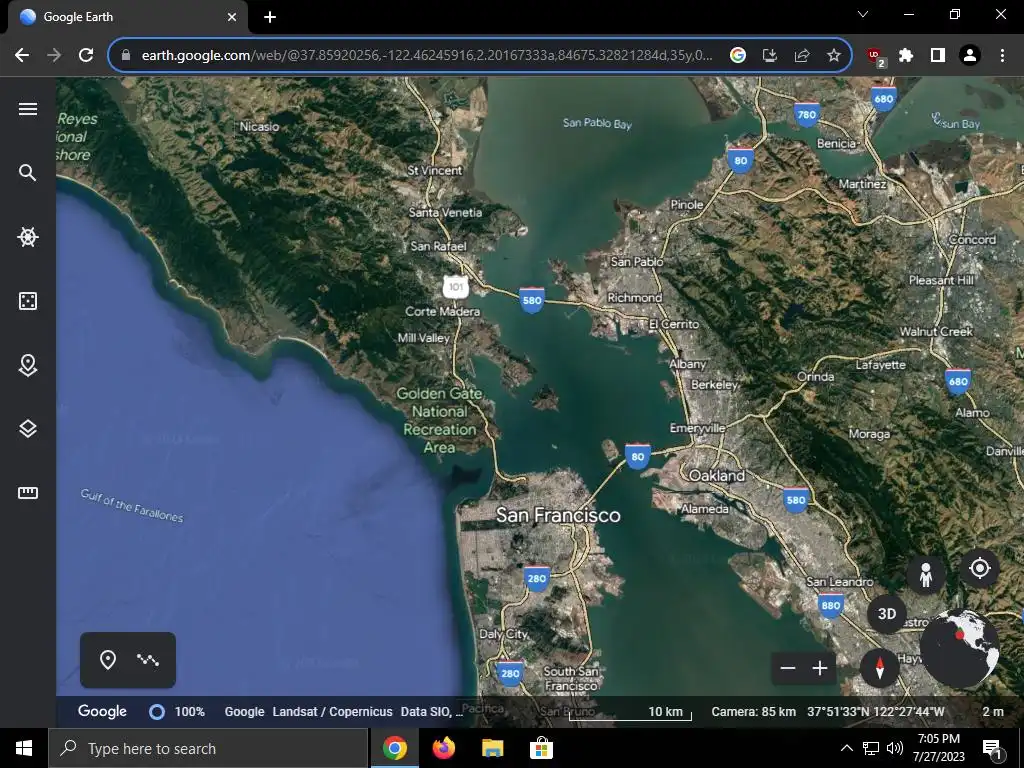Go back with browser back arrow
Viewport: 1024px width, 768px height.
pos(22,55)
